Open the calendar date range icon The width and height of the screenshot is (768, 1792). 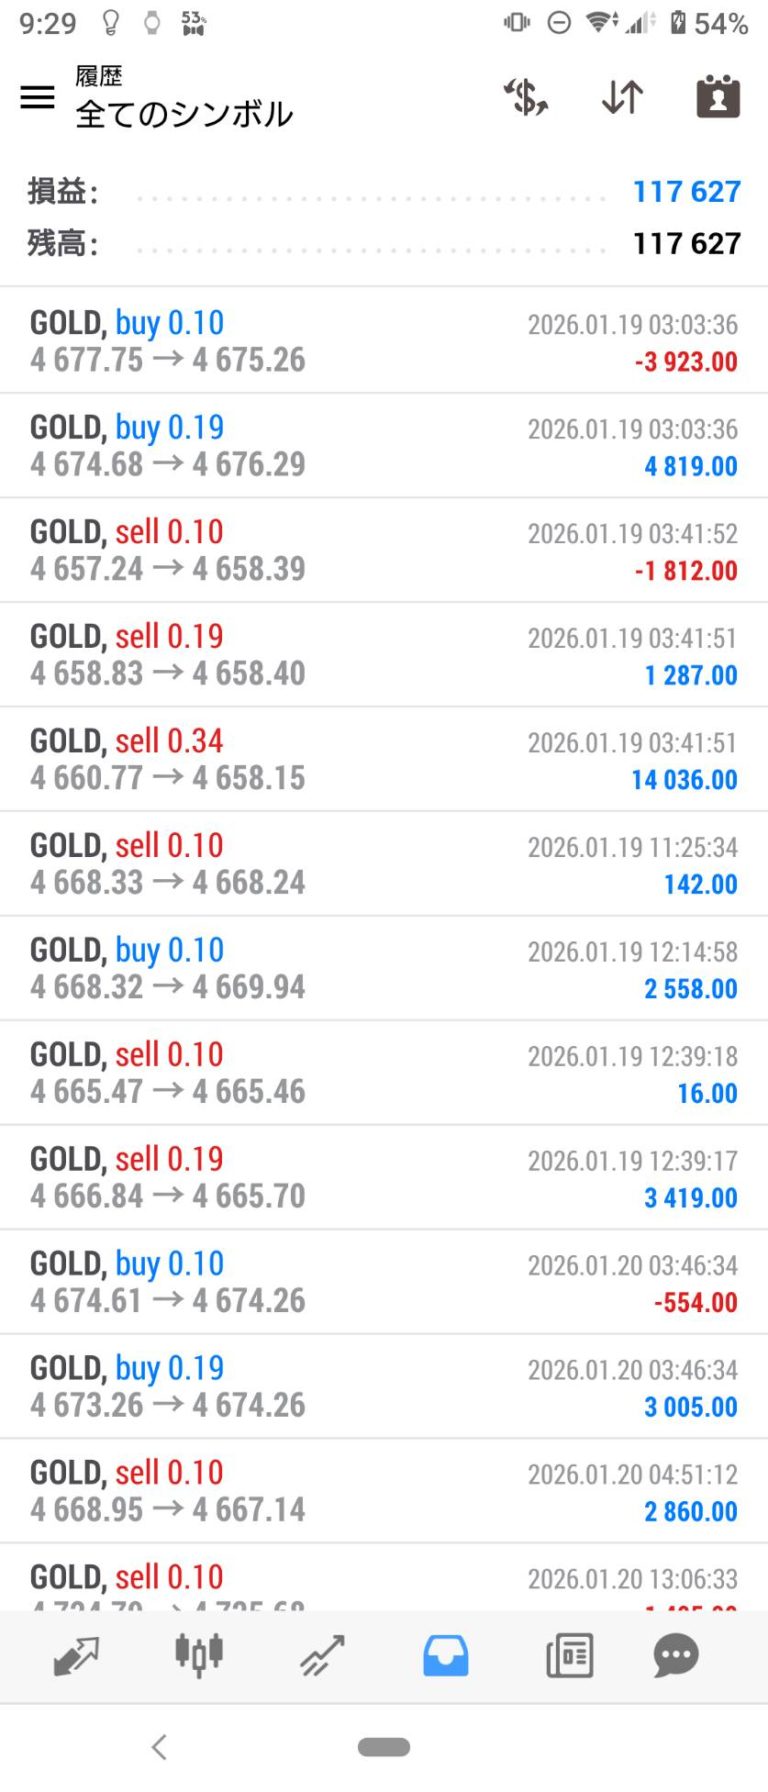[x=717, y=97]
